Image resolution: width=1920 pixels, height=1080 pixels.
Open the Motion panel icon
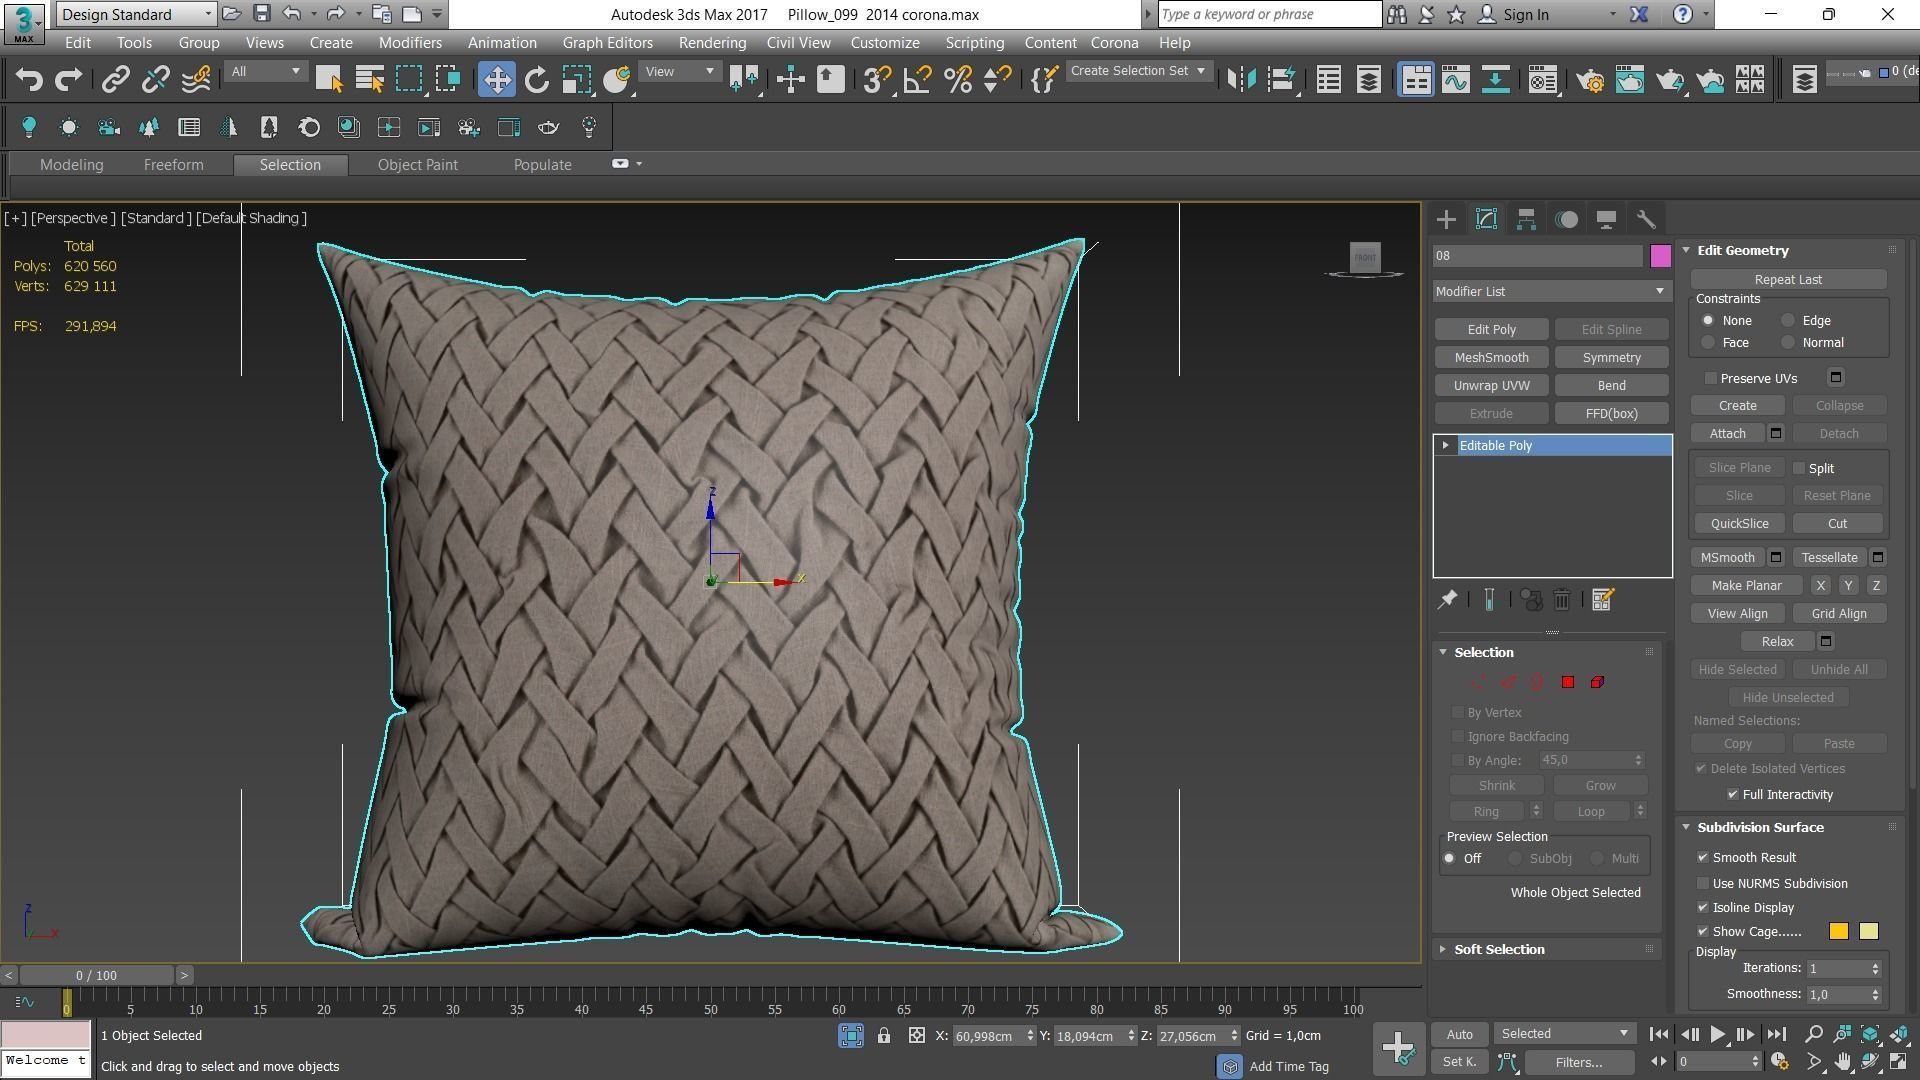pyautogui.click(x=1566, y=219)
